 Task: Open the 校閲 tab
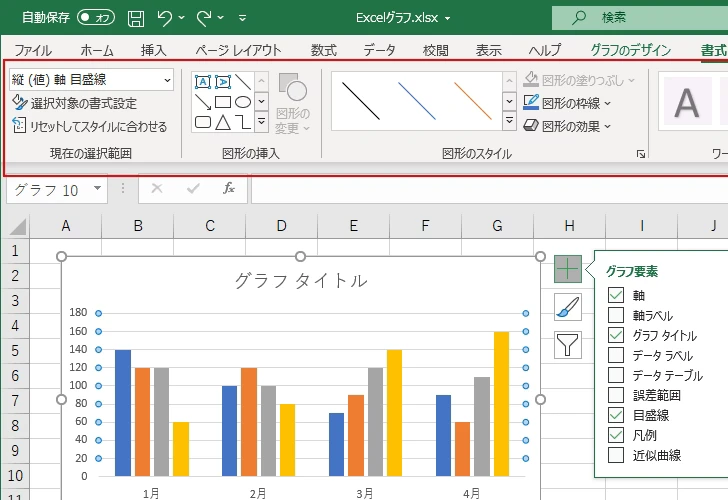tap(436, 50)
